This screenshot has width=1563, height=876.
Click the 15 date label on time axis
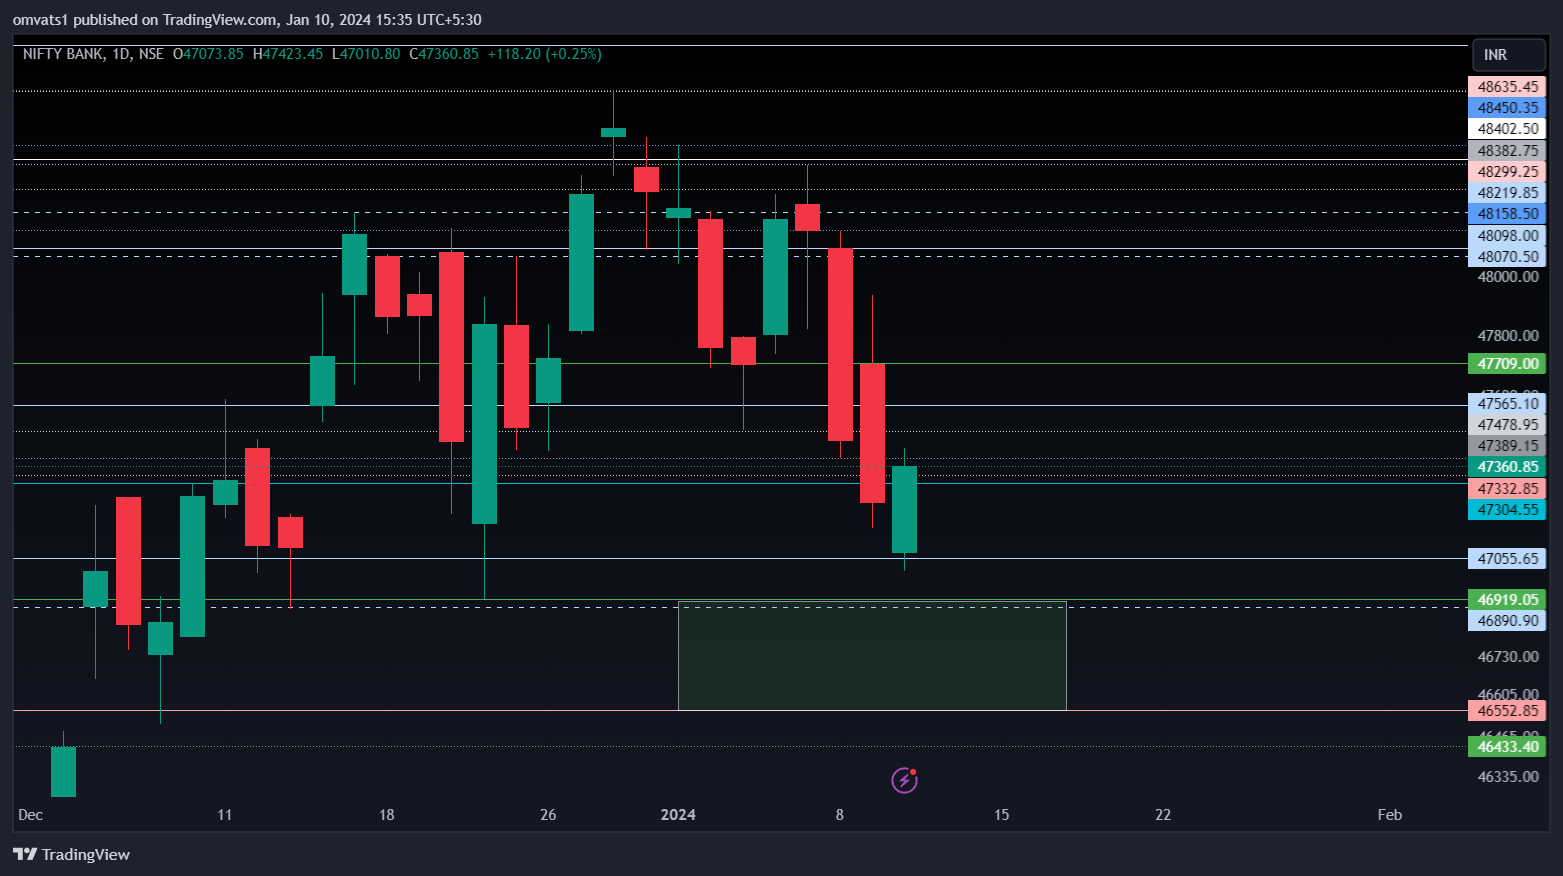[1001, 815]
